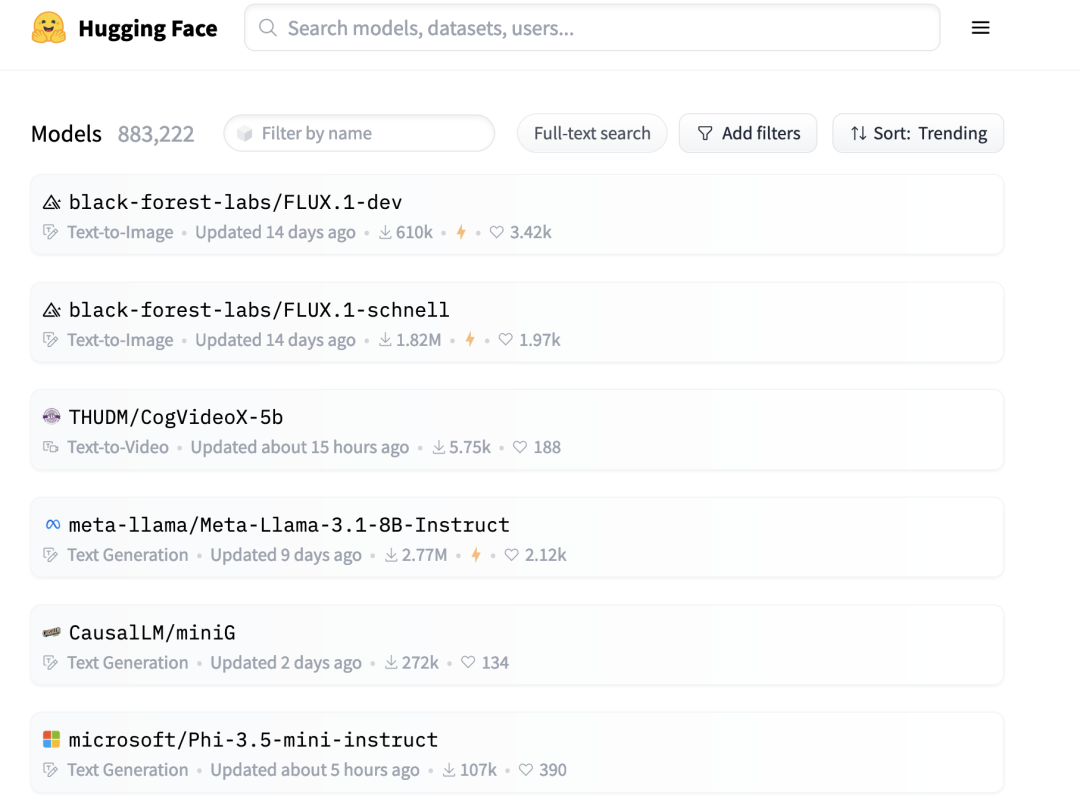Click the heart icon on CogVideoX-5b

click(x=520, y=448)
